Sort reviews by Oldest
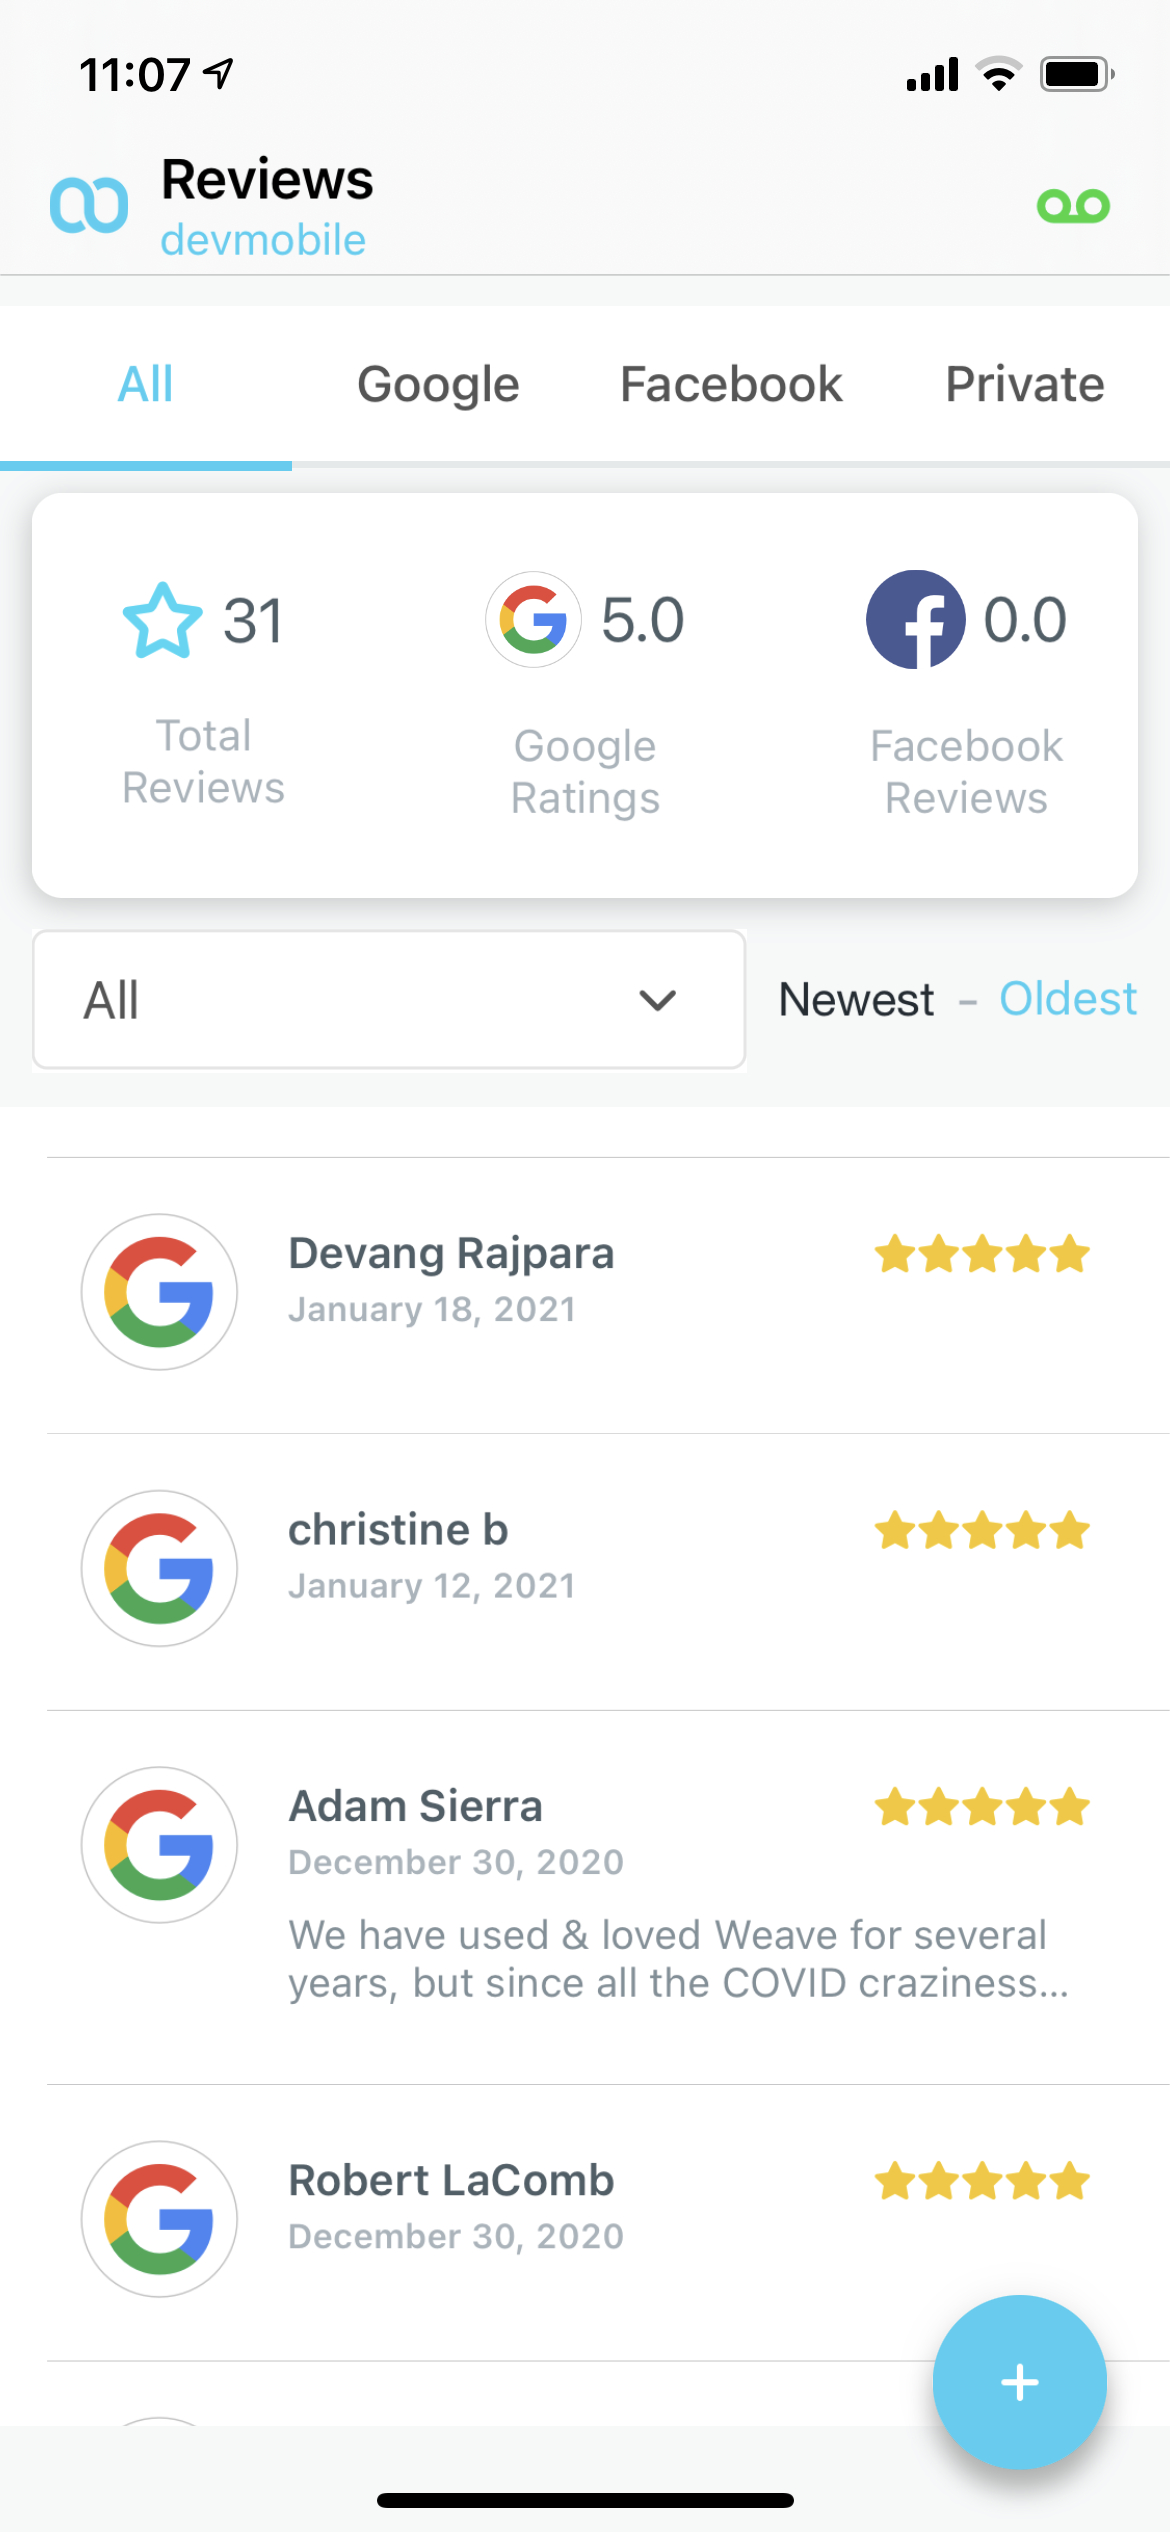The height and width of the screenshot is (2532, 1170). [1067, 999]
